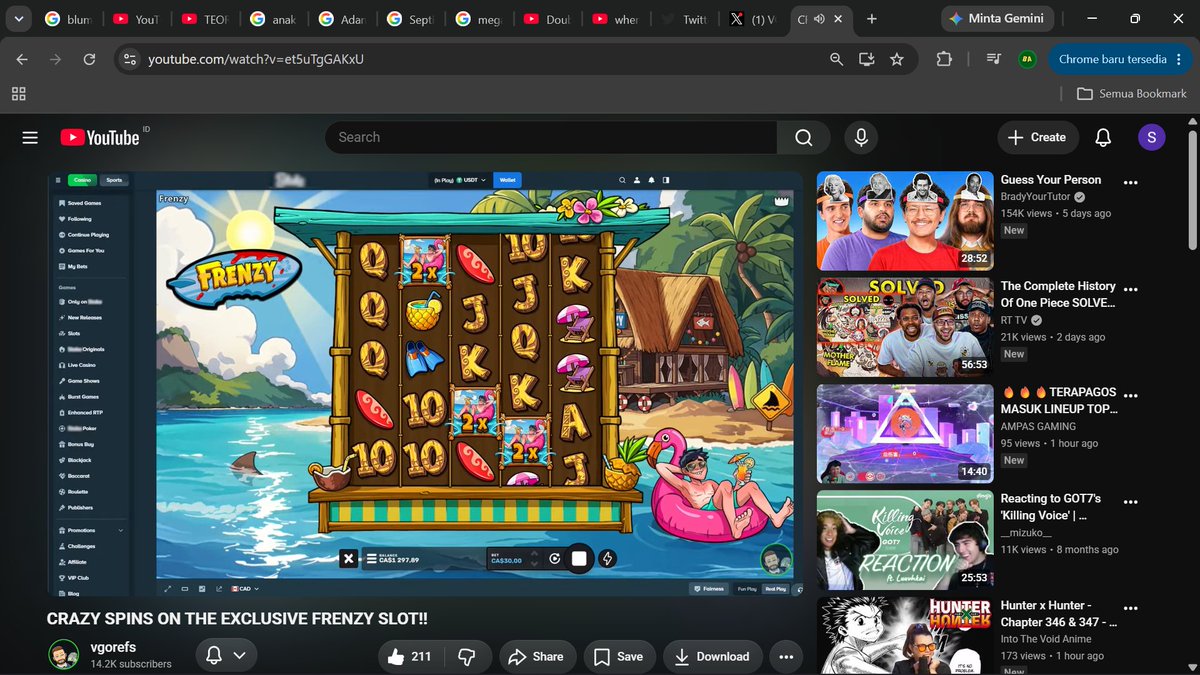The height and width of the screenshot is (675, 1200).
Task: Go to YouTube home via the logo
Action: (100, 138)
